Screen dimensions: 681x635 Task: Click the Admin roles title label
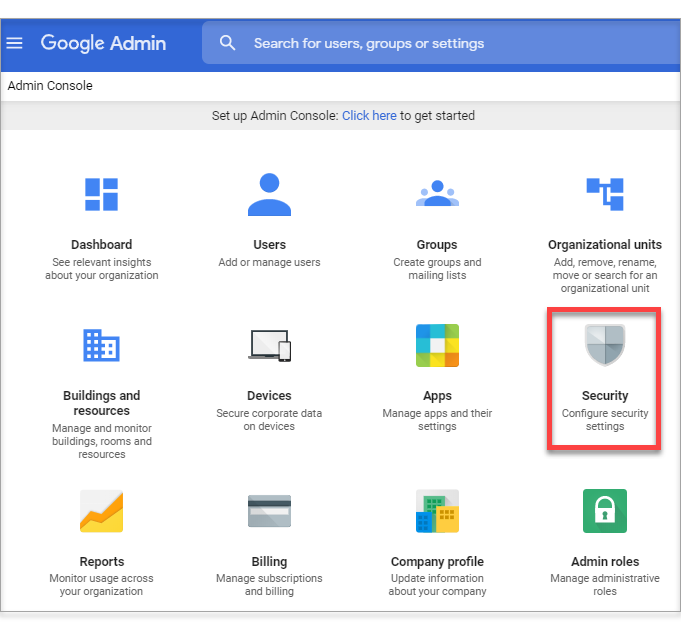click(x=605, y=562)
